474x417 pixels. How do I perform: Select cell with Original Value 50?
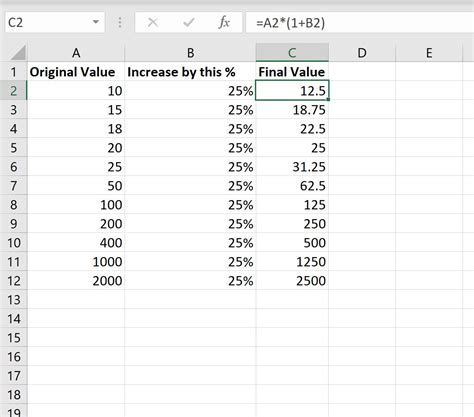76,186
